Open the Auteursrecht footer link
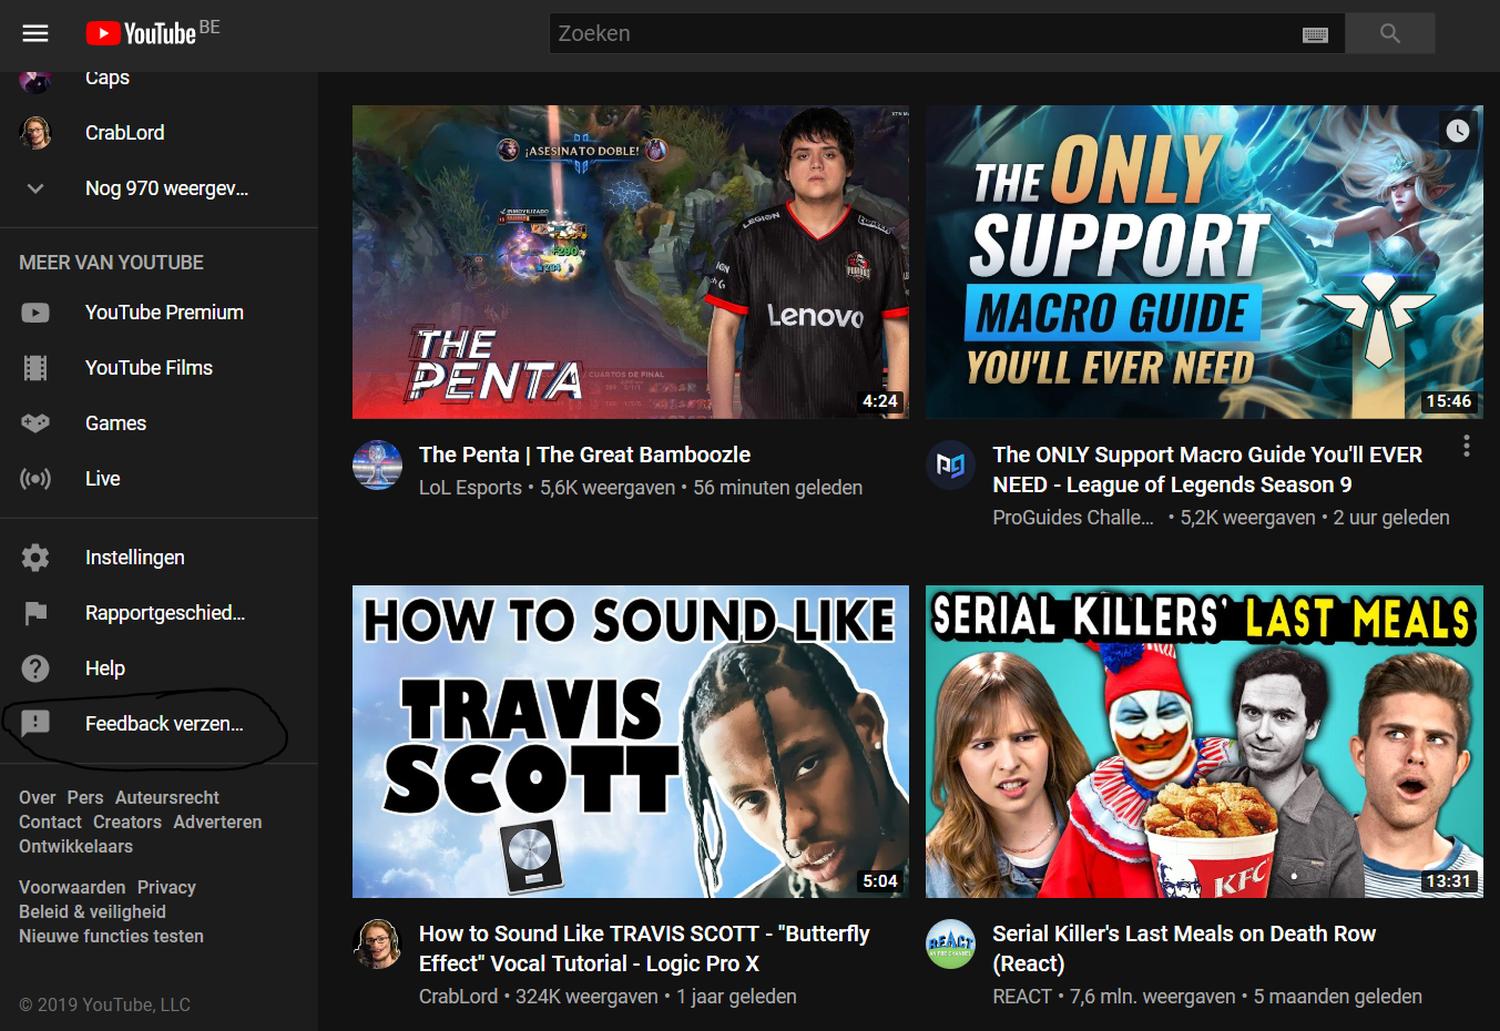 pos(166,798)
